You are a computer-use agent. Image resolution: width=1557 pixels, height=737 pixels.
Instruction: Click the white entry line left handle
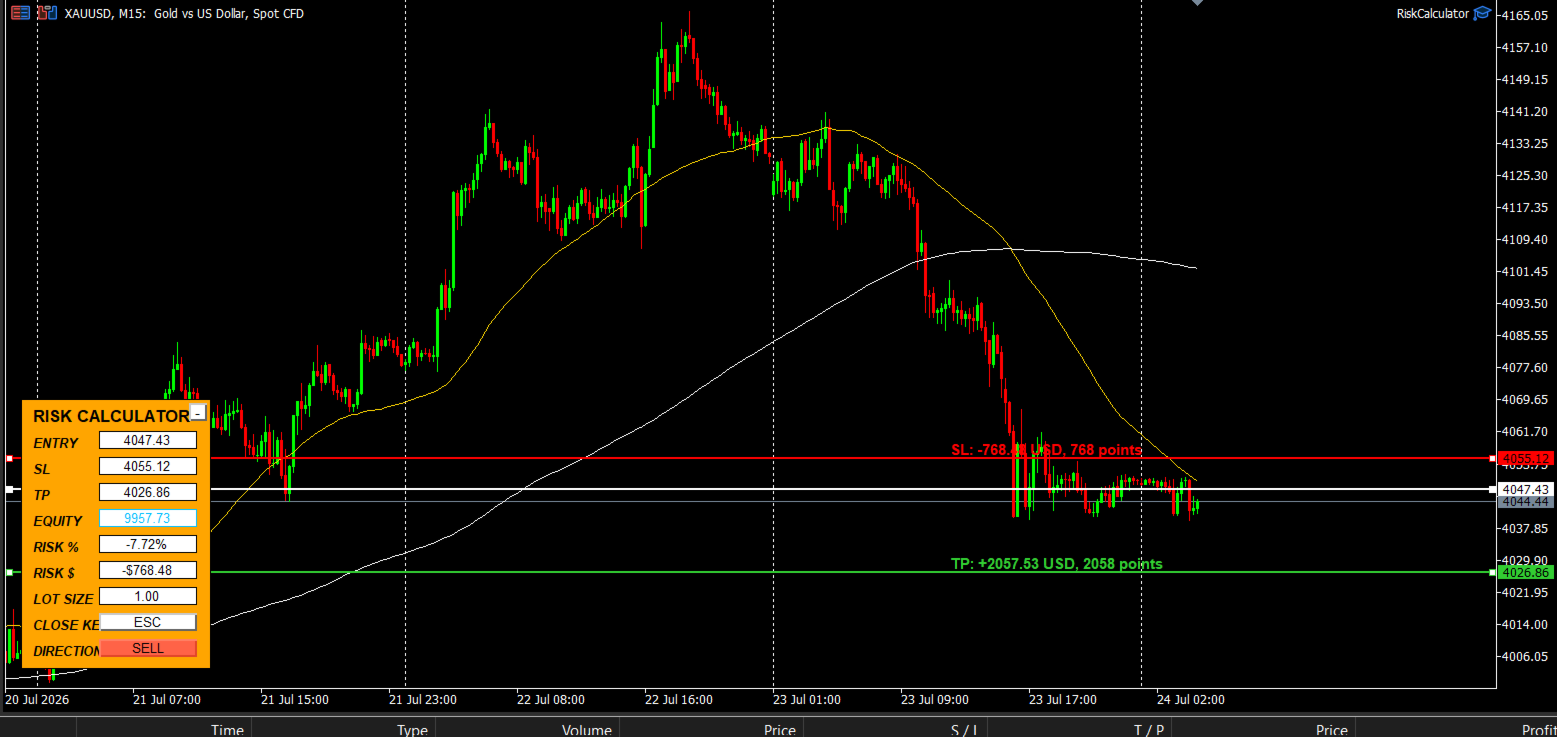9,490
